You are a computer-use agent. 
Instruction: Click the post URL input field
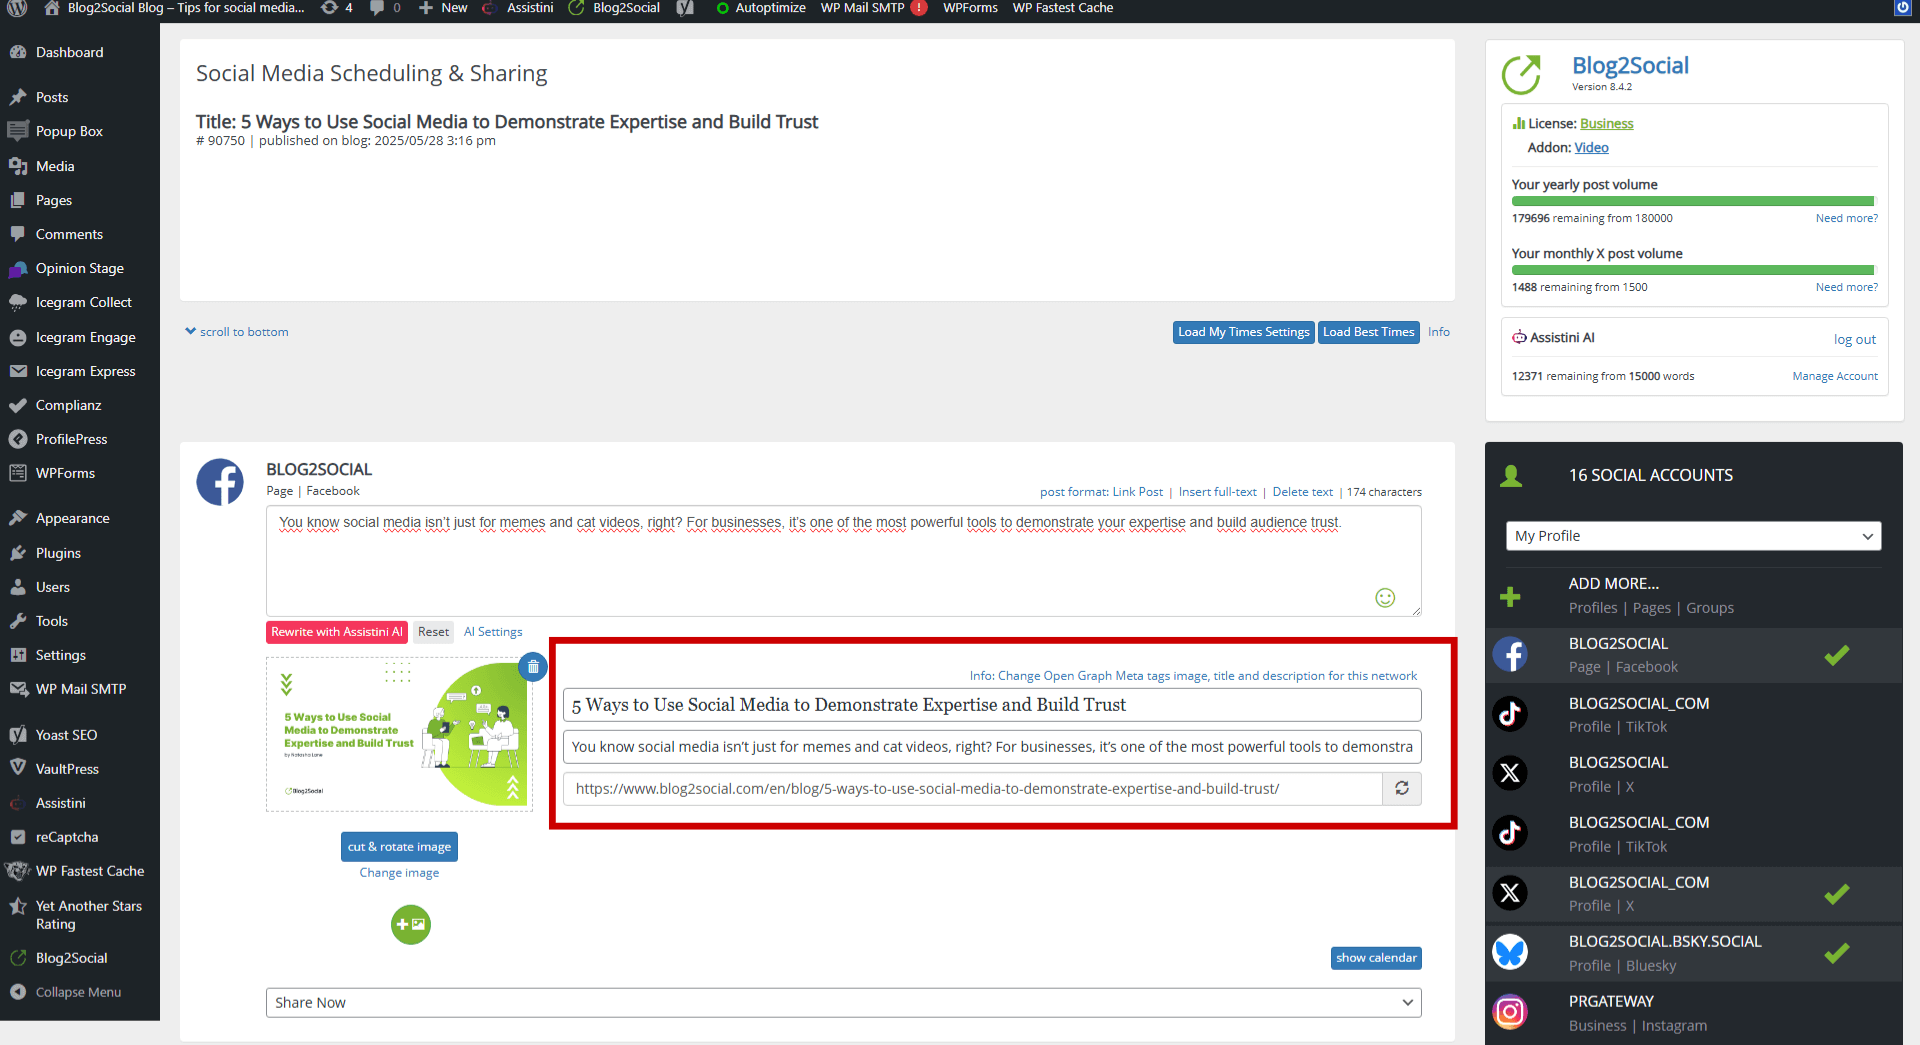[x=973, y=789]
